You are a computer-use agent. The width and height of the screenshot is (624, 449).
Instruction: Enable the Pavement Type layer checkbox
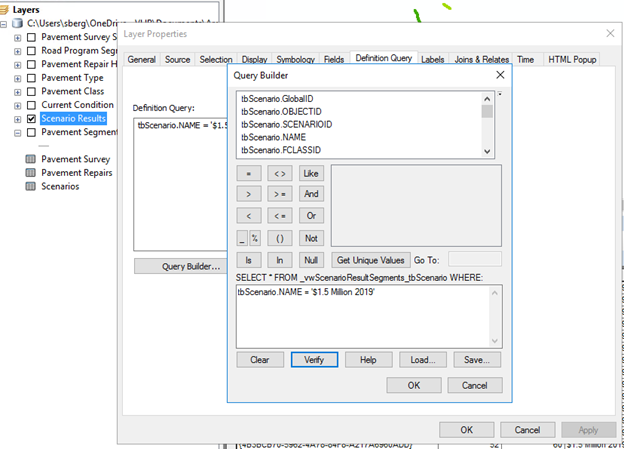coord(32,78)
